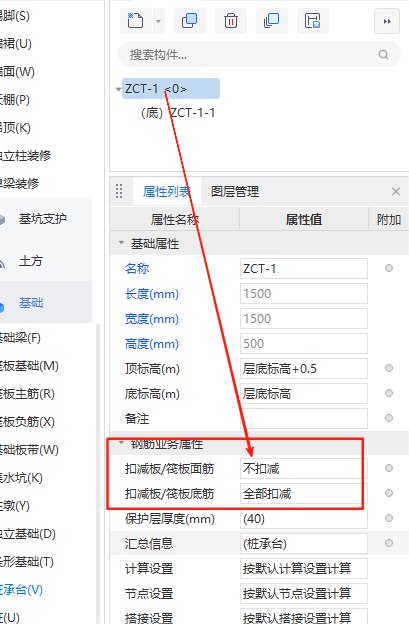
Task: Click the 属性值 column header
Action: point(304,219)
